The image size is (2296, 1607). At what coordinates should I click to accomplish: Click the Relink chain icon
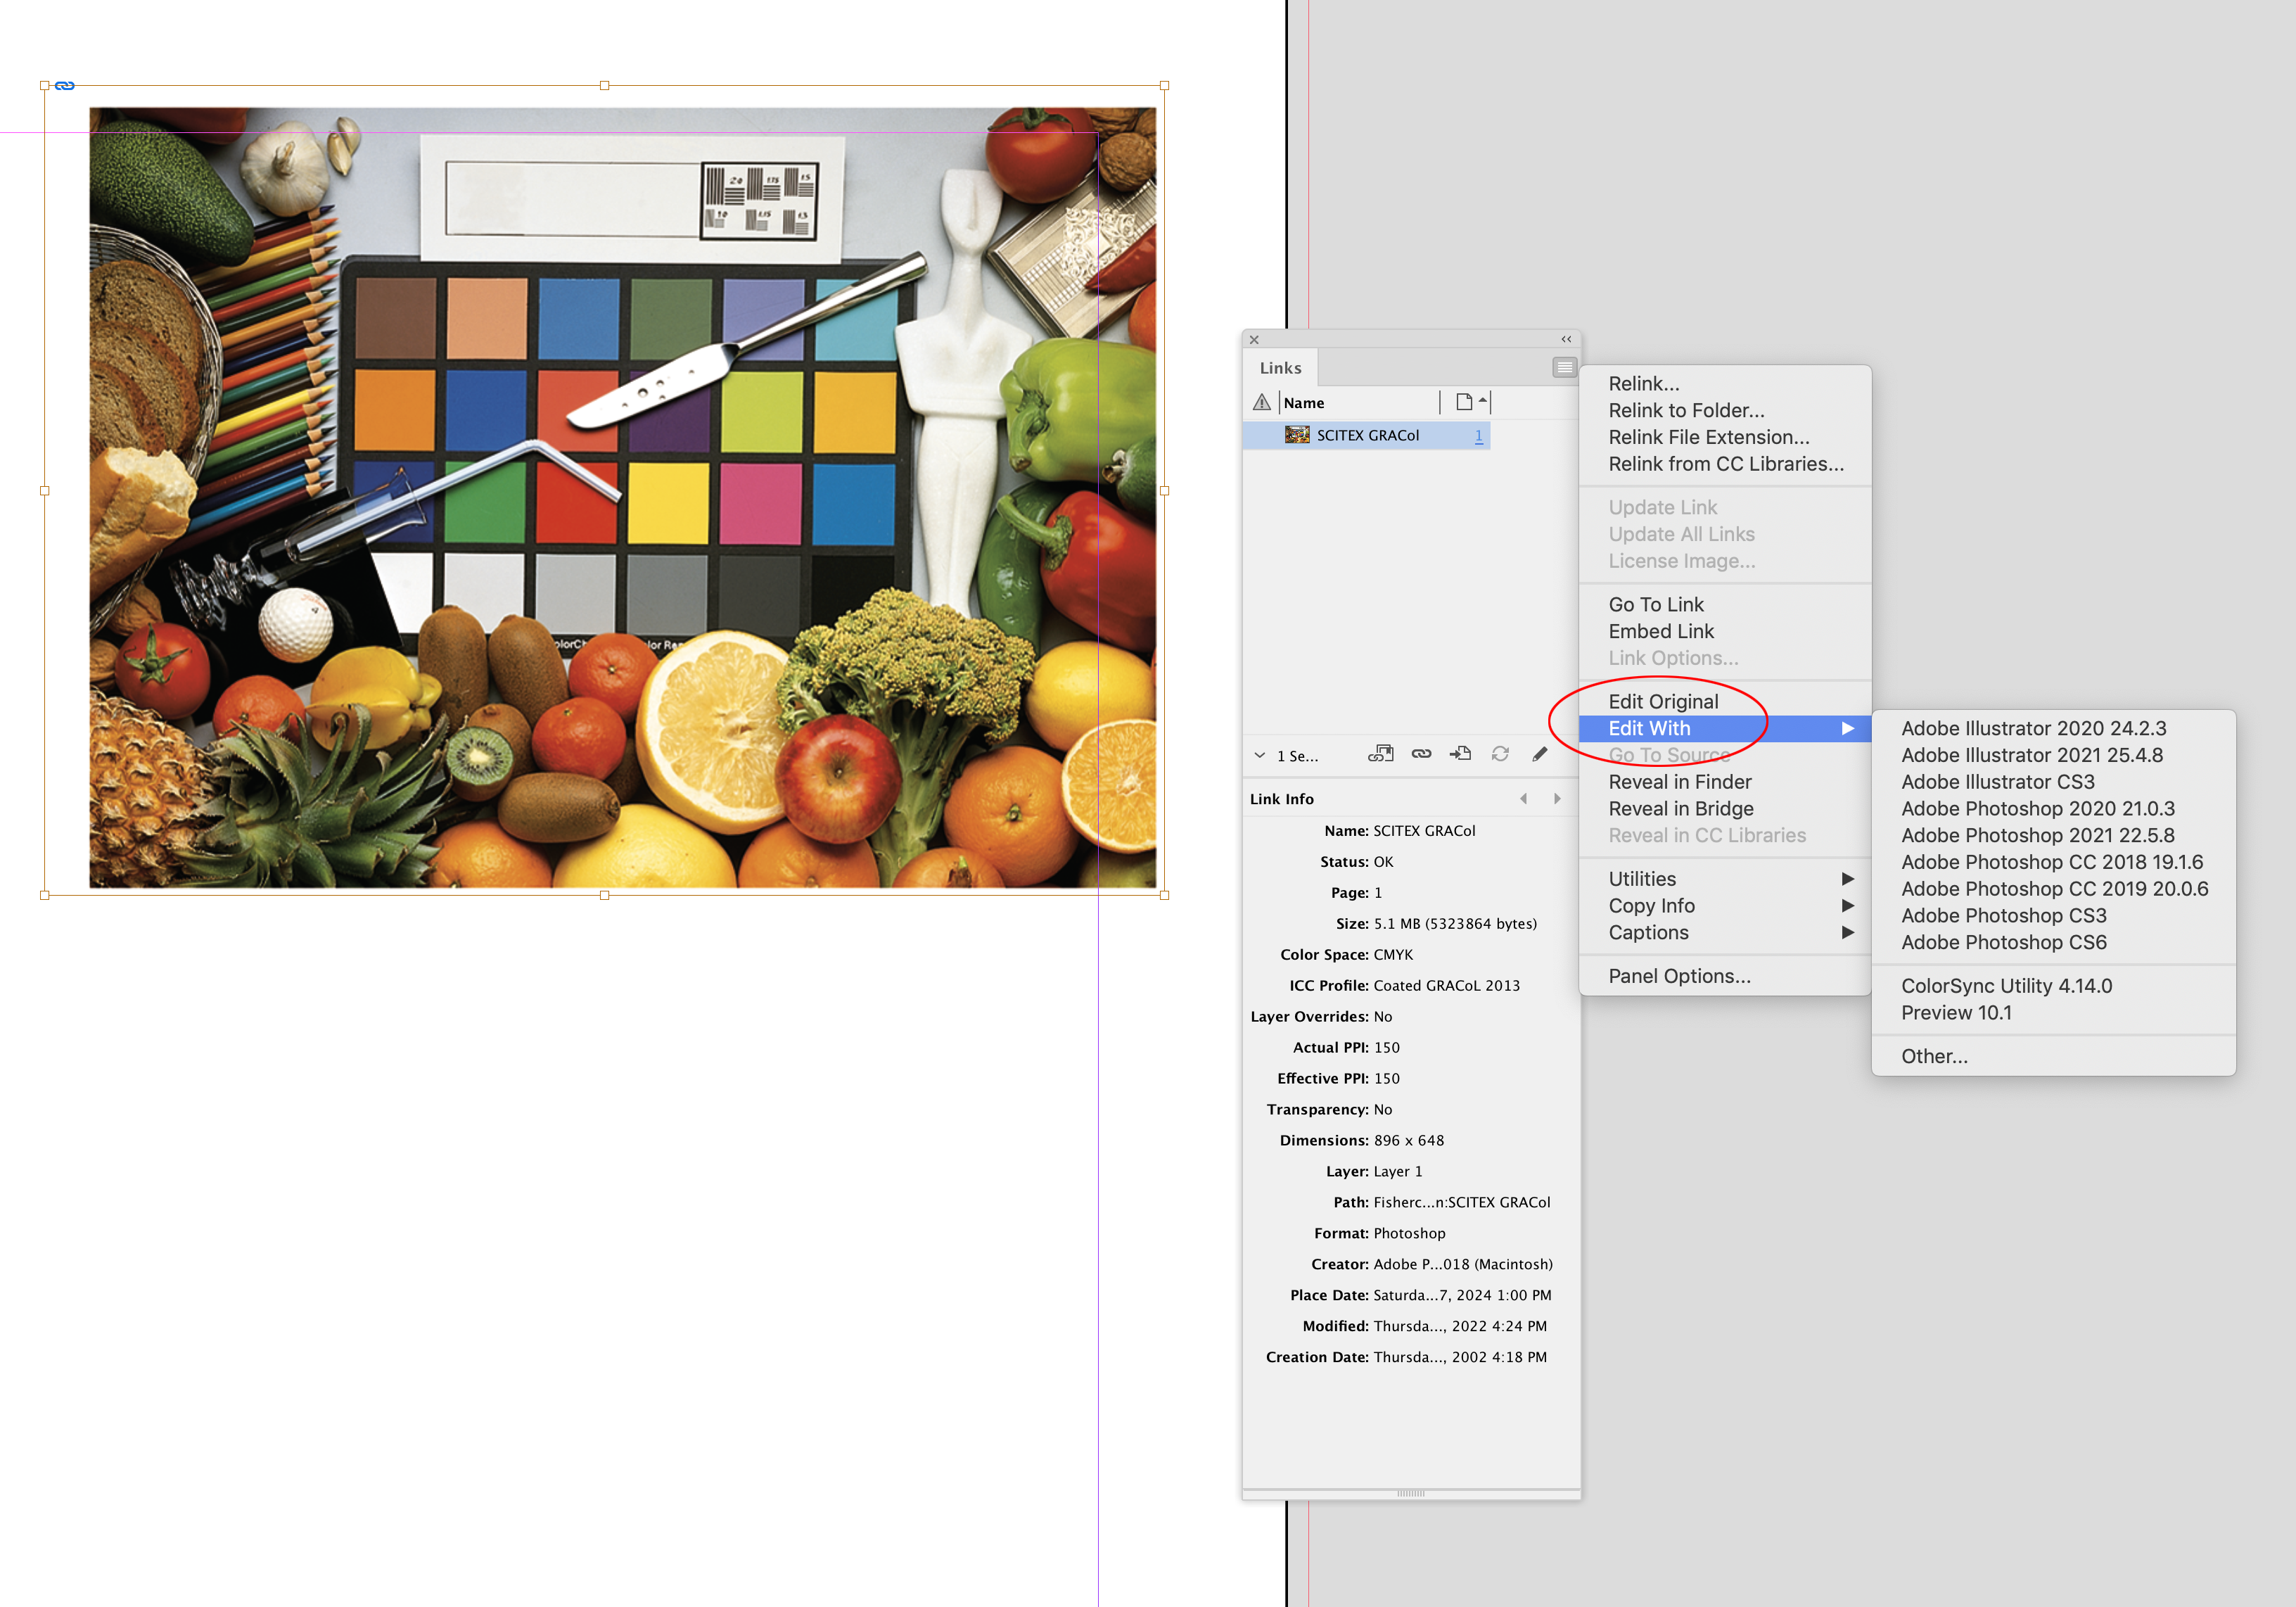coord(1421,755)
